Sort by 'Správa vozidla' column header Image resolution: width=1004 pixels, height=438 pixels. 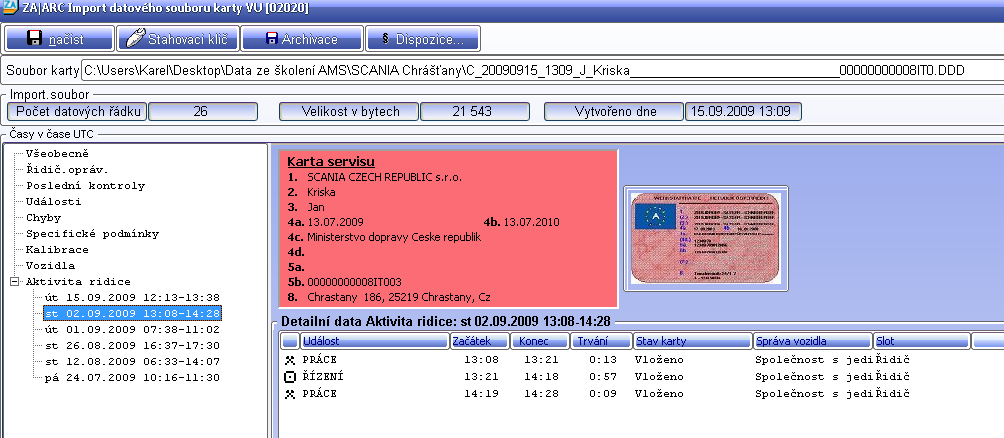(x=813, y=341)
